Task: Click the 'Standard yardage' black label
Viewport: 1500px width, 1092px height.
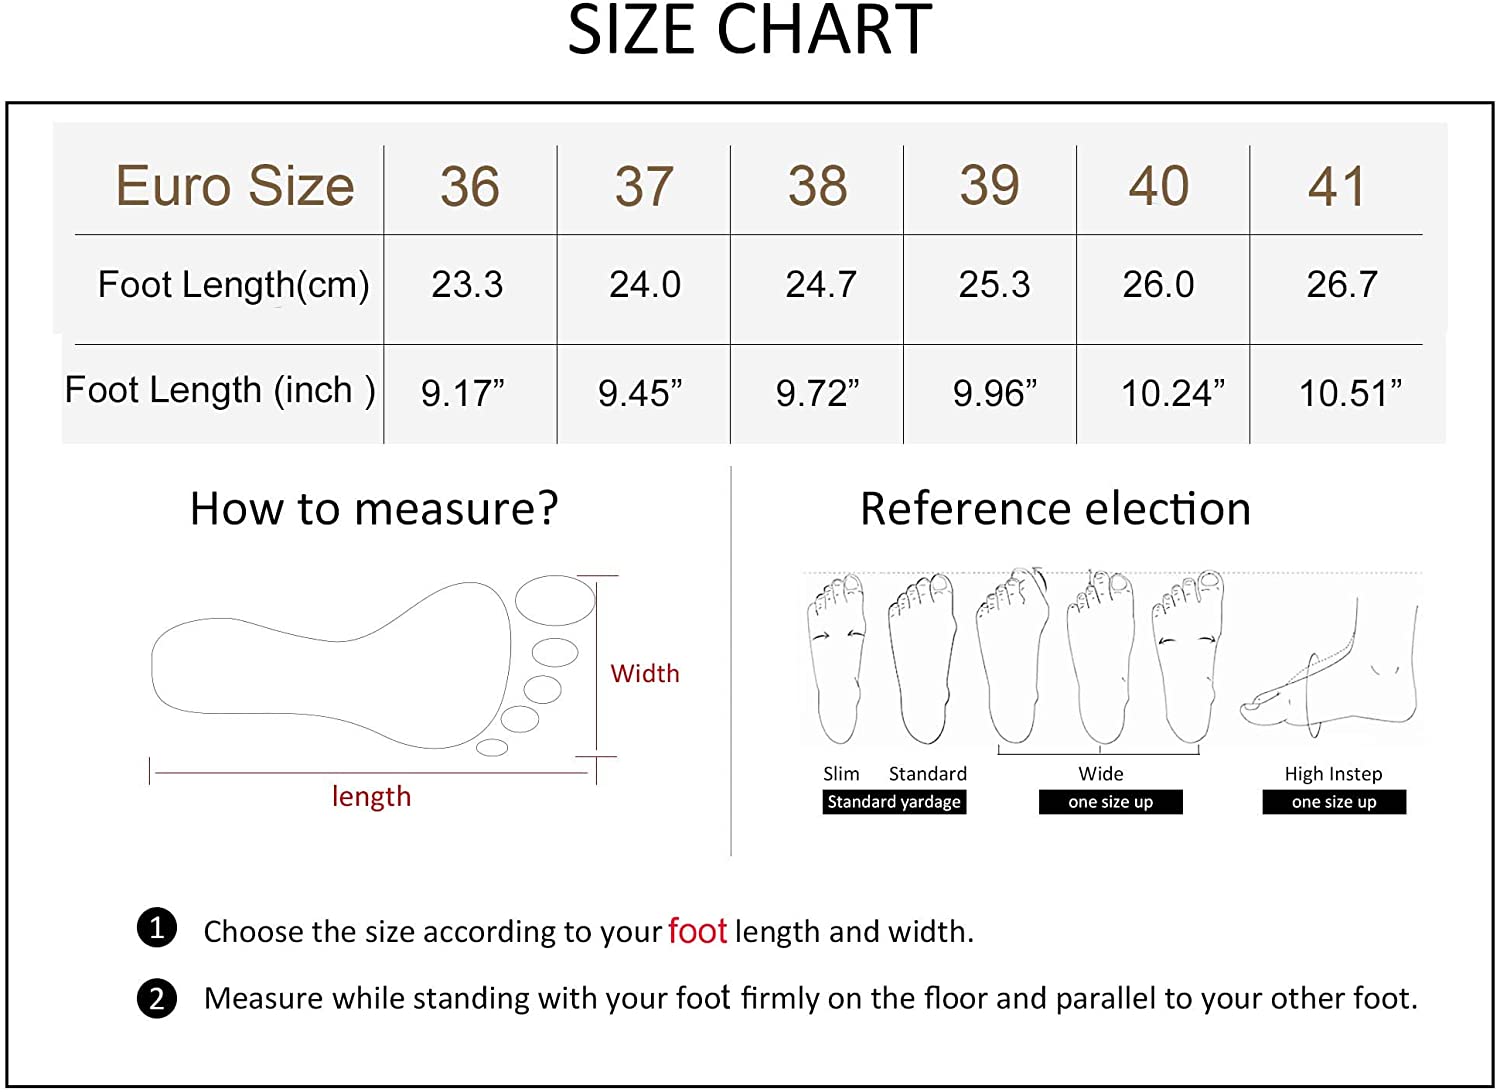Action: (894, 802)
